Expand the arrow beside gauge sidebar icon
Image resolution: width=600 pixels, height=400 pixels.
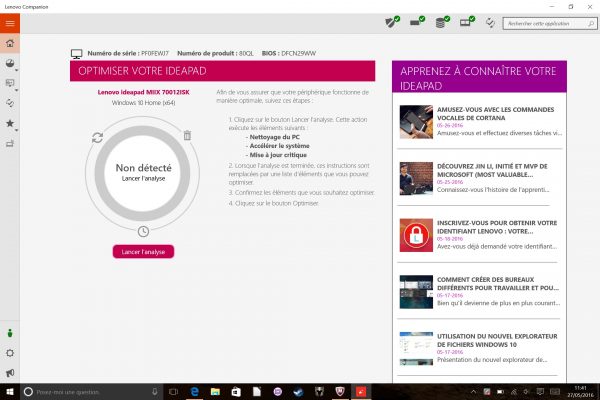[x=16, y=70]
